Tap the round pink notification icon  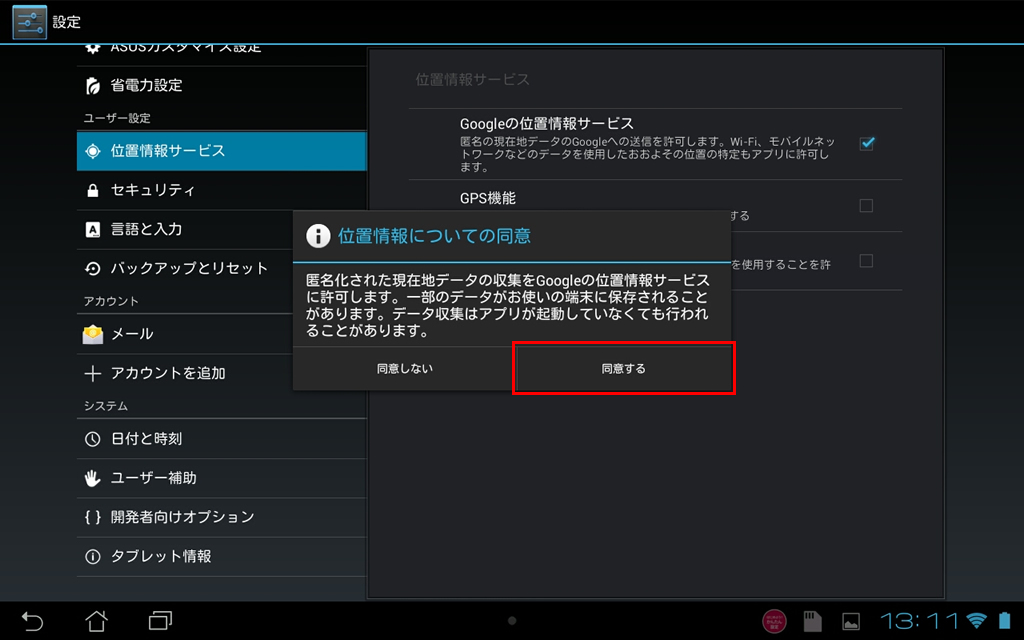774,621
